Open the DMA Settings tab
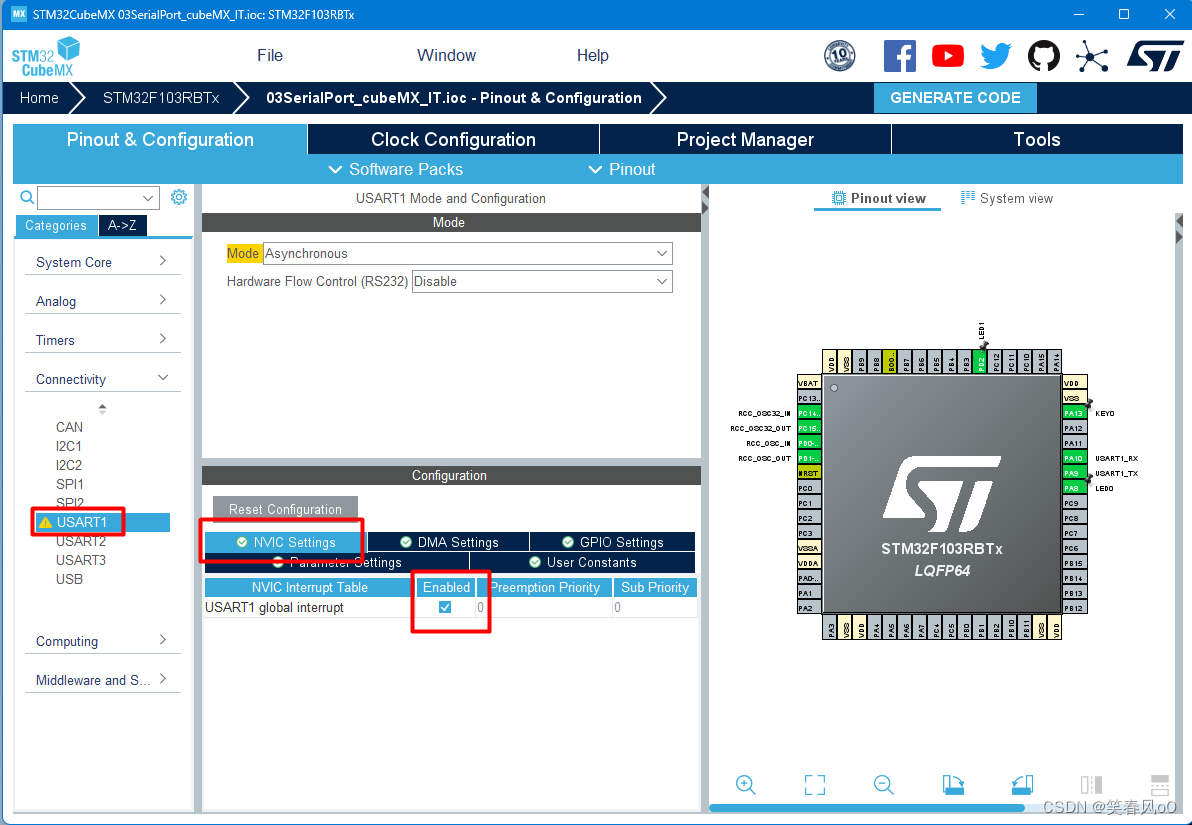Viewport: 1192px width, 825px height. coord(449,542)
